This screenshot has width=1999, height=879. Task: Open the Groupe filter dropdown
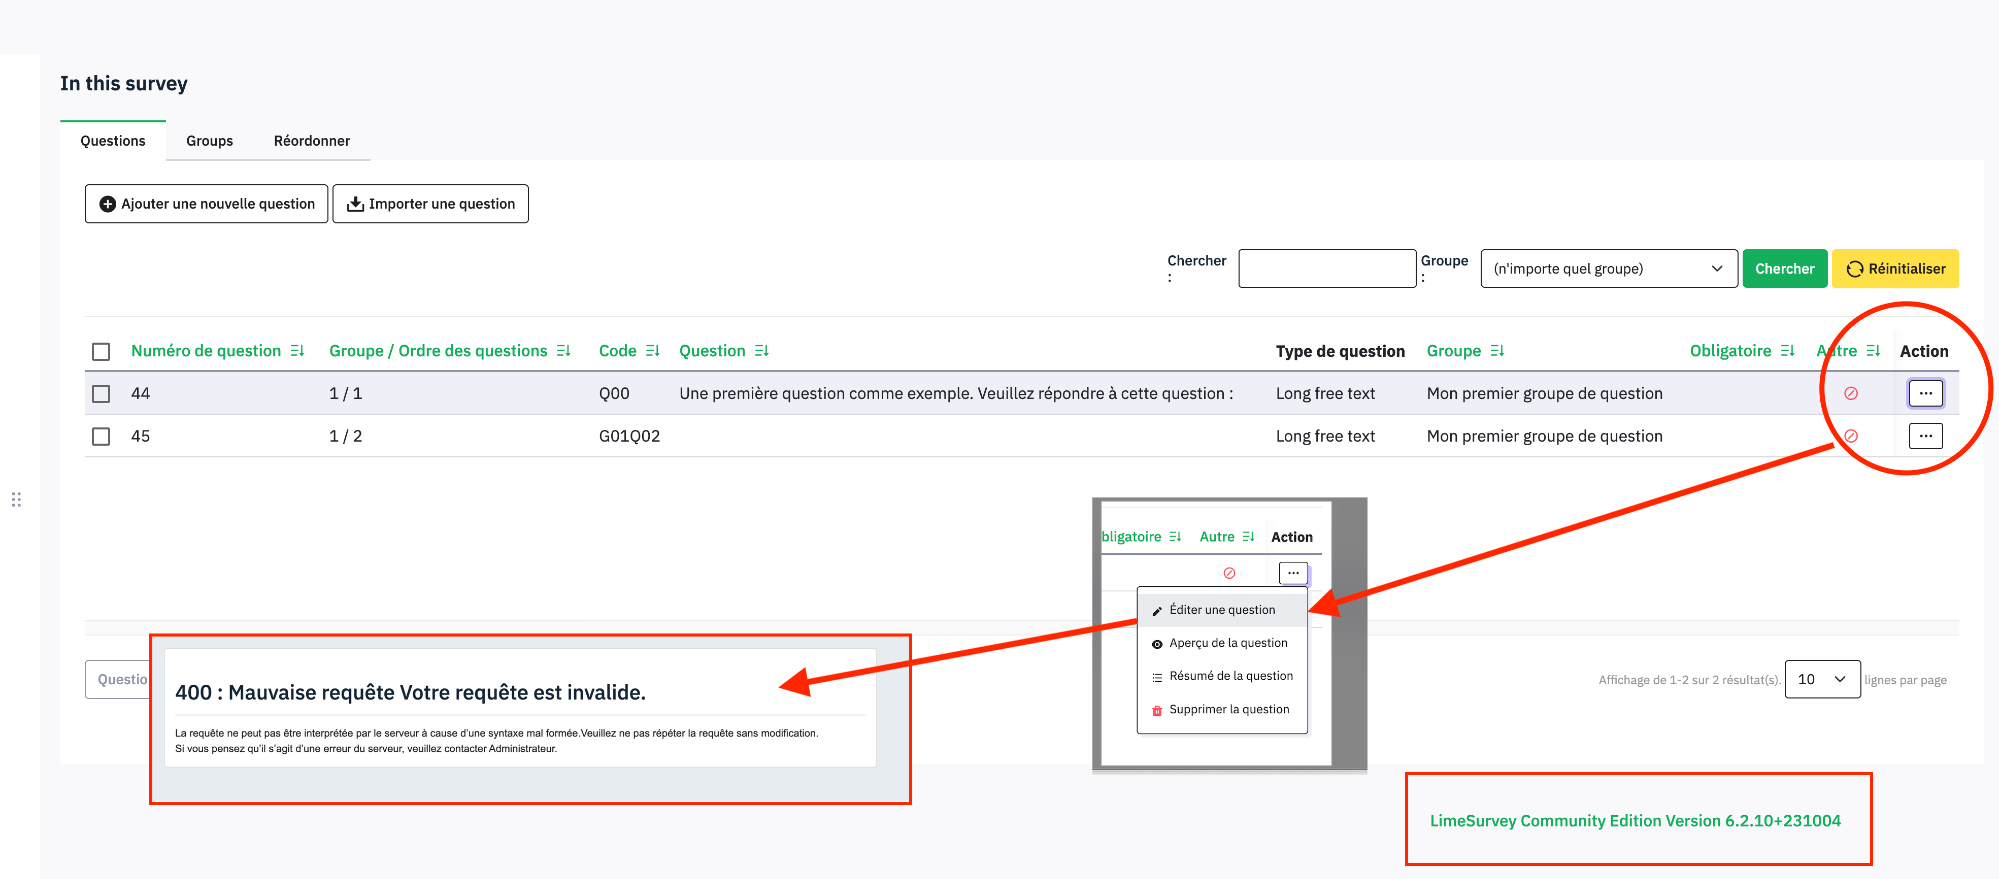click(x=1609, y=268)
